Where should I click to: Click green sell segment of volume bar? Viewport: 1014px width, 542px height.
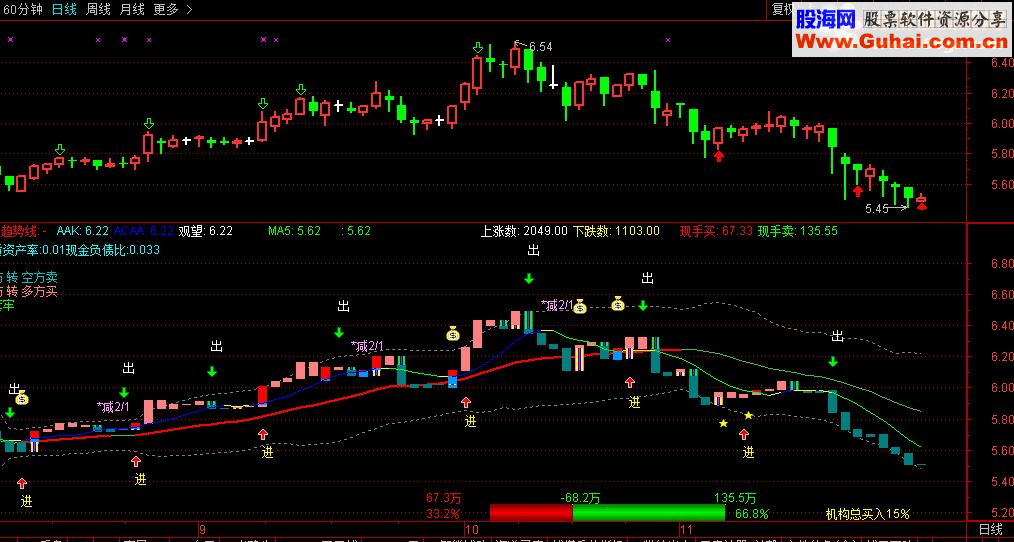point(649,514)
